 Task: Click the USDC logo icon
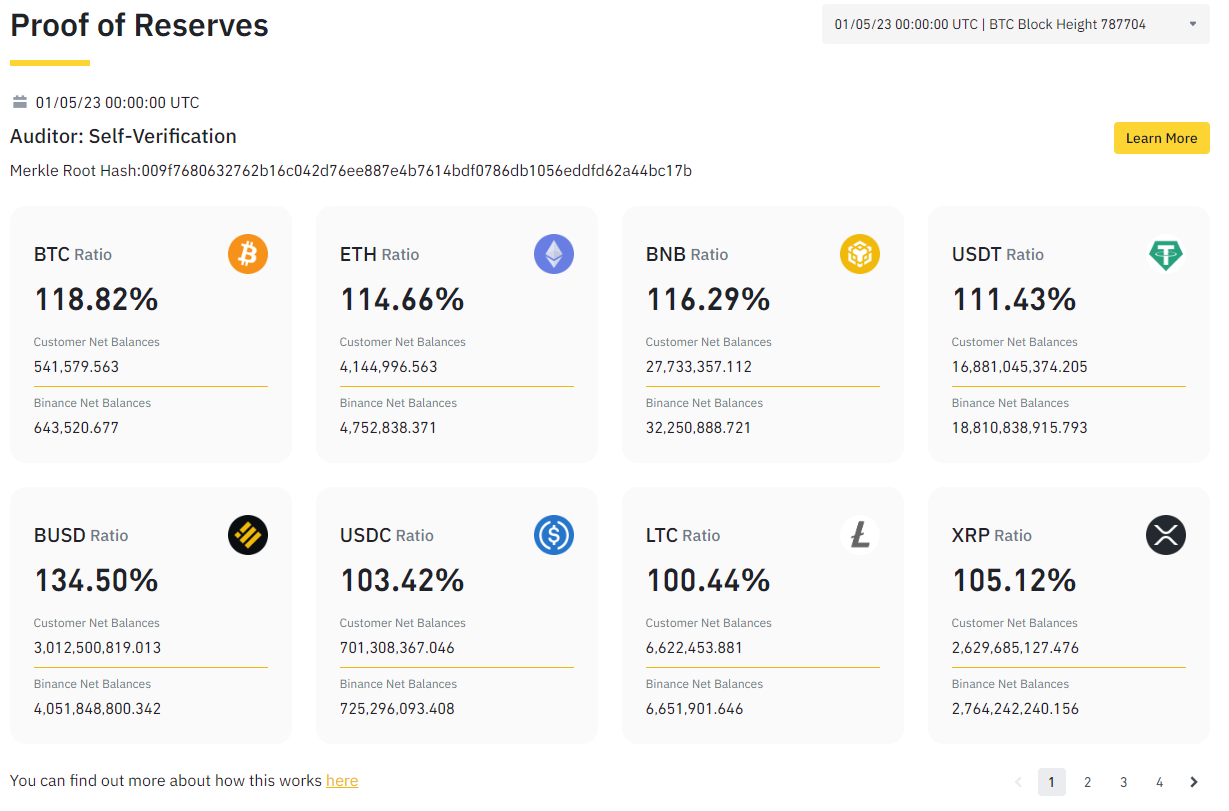(554, 535)
